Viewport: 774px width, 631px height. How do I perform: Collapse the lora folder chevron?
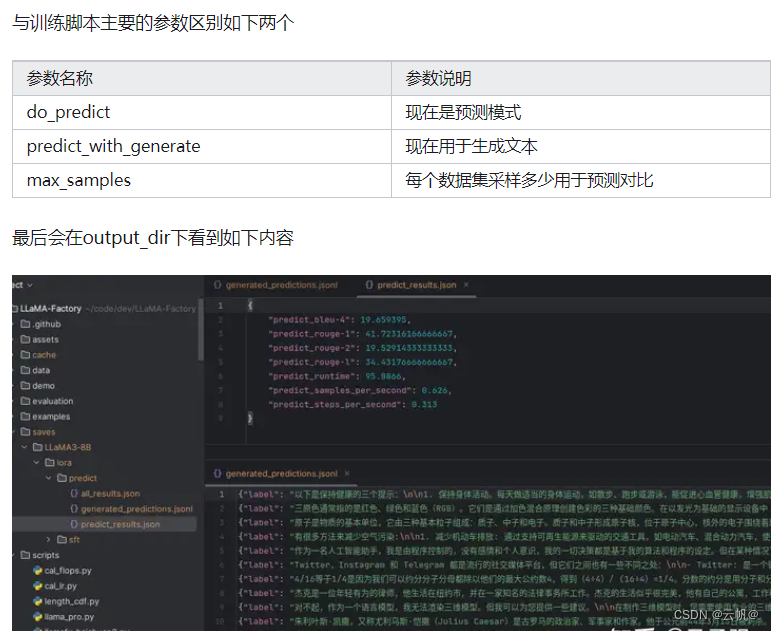pyautogui.click(x=37, y=462)
